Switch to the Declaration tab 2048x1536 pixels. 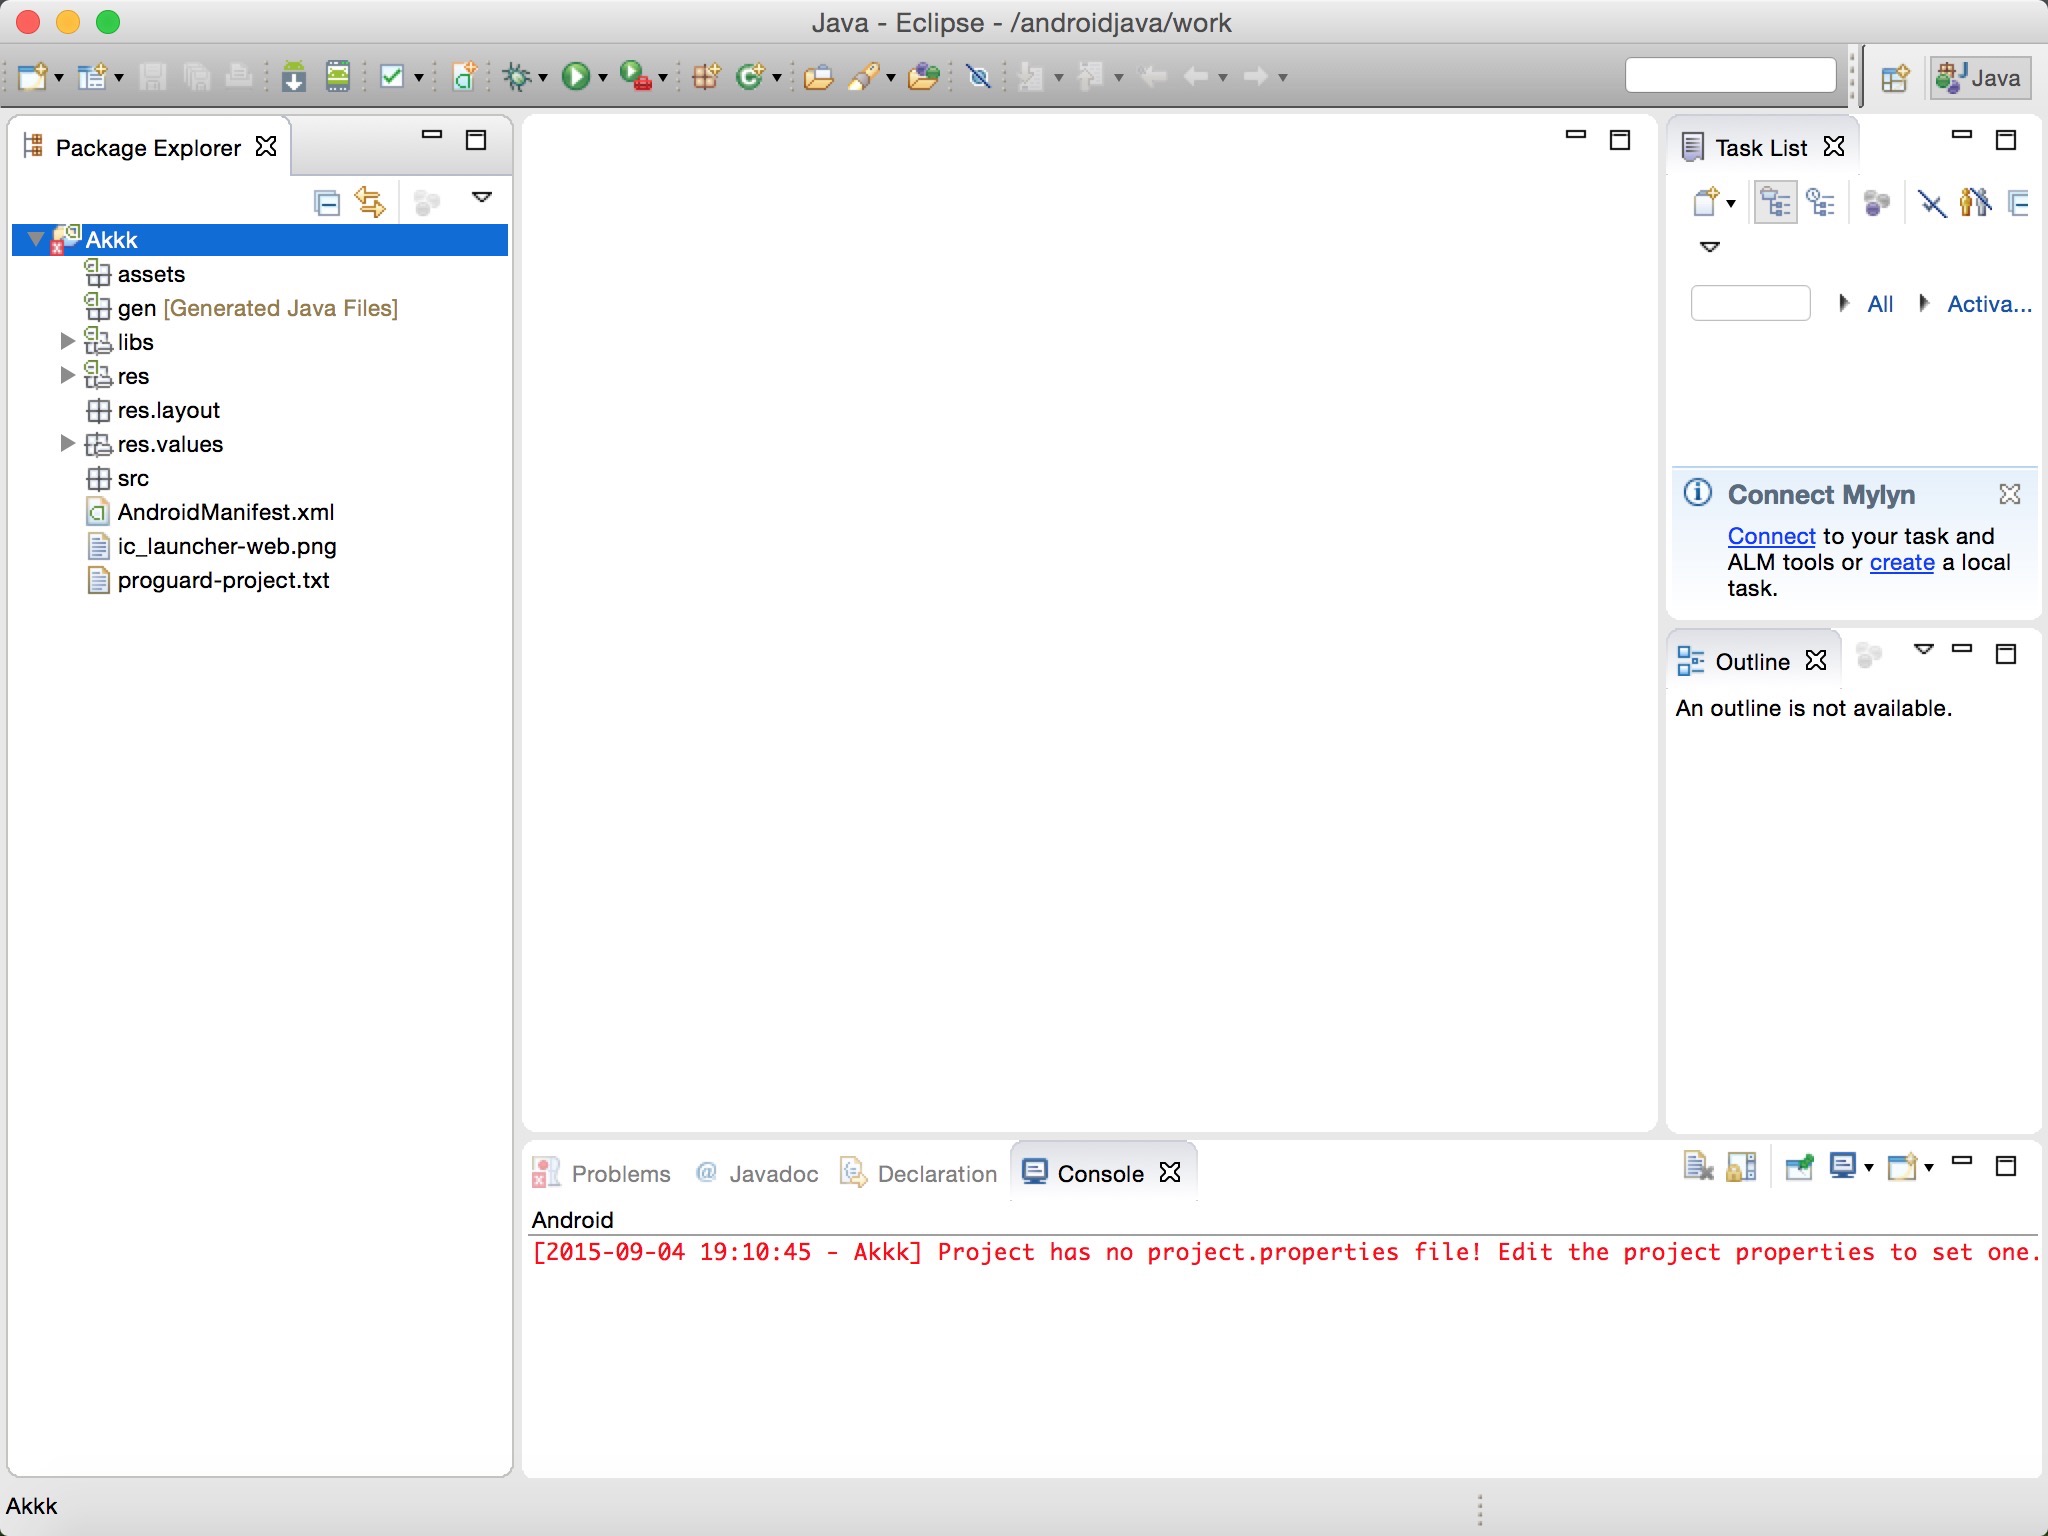click(919, 1173)
